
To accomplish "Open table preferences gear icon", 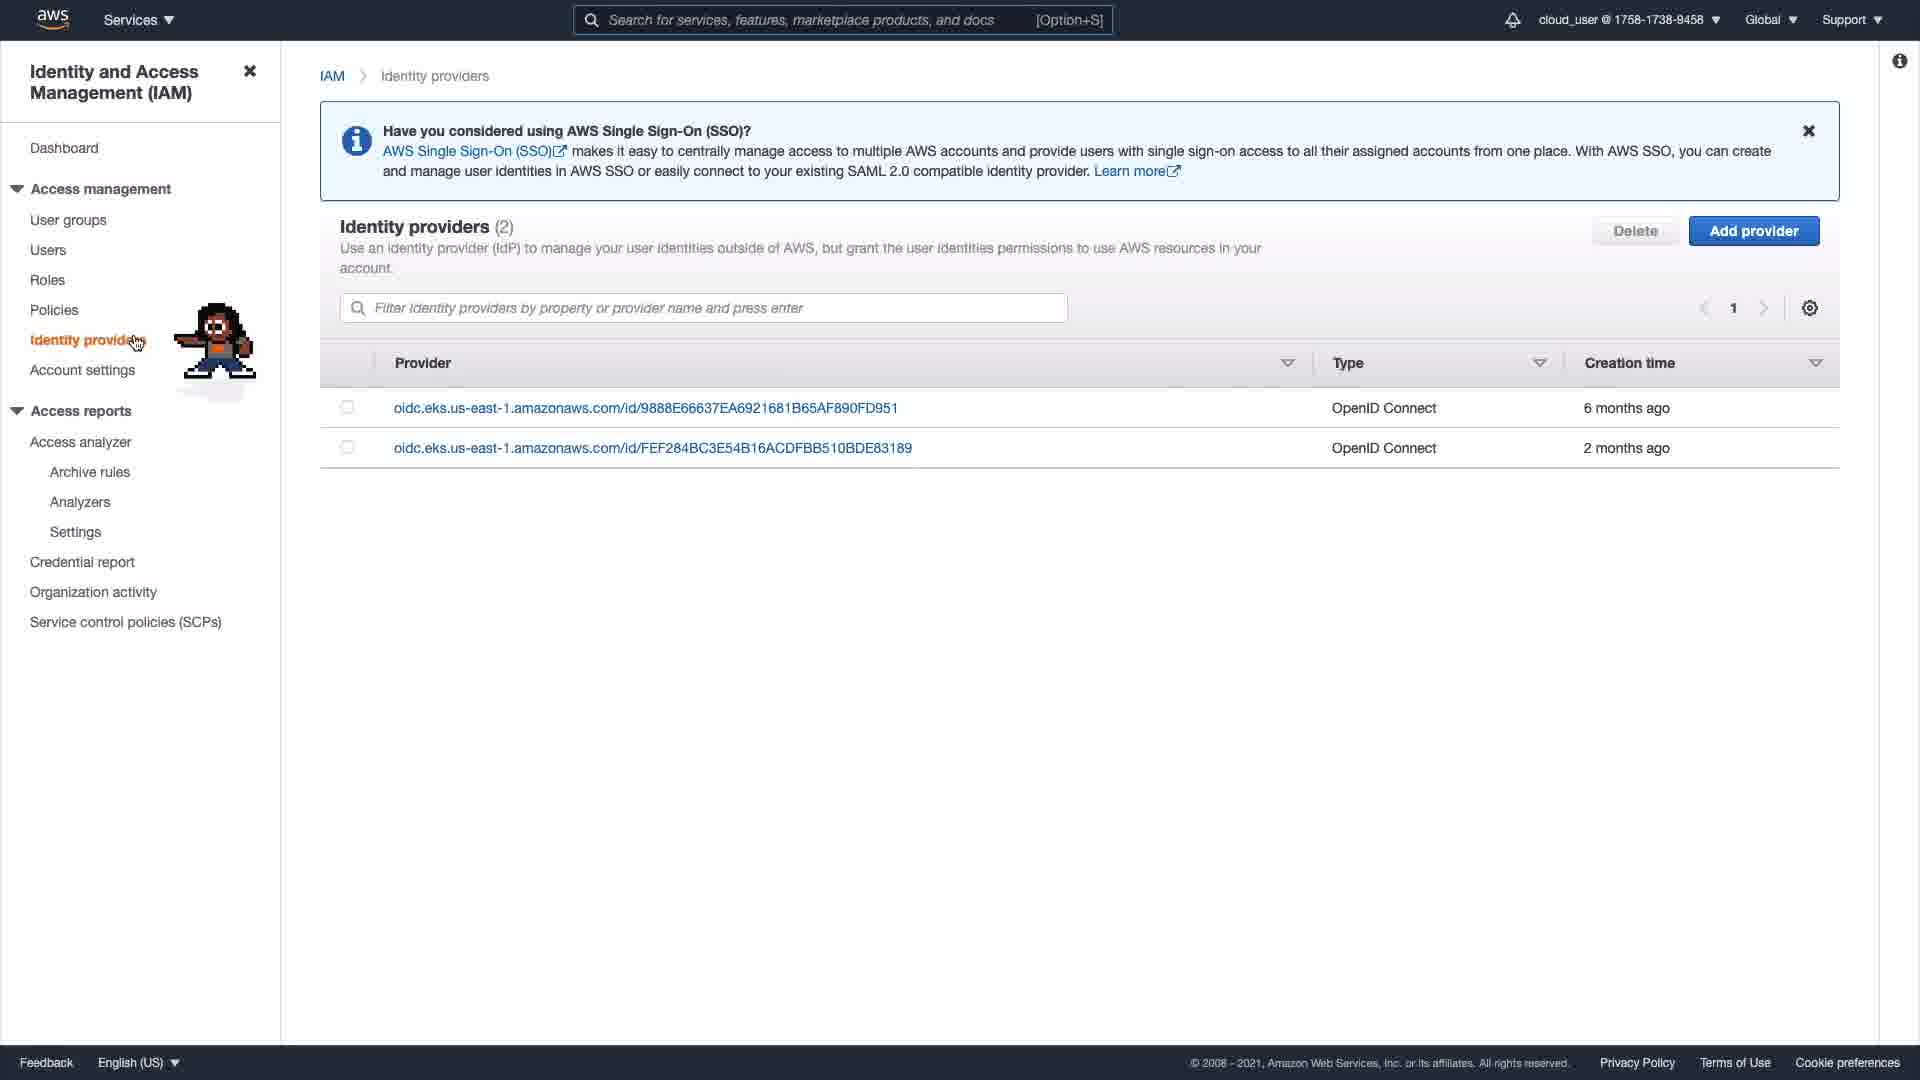I will 1809,308.
